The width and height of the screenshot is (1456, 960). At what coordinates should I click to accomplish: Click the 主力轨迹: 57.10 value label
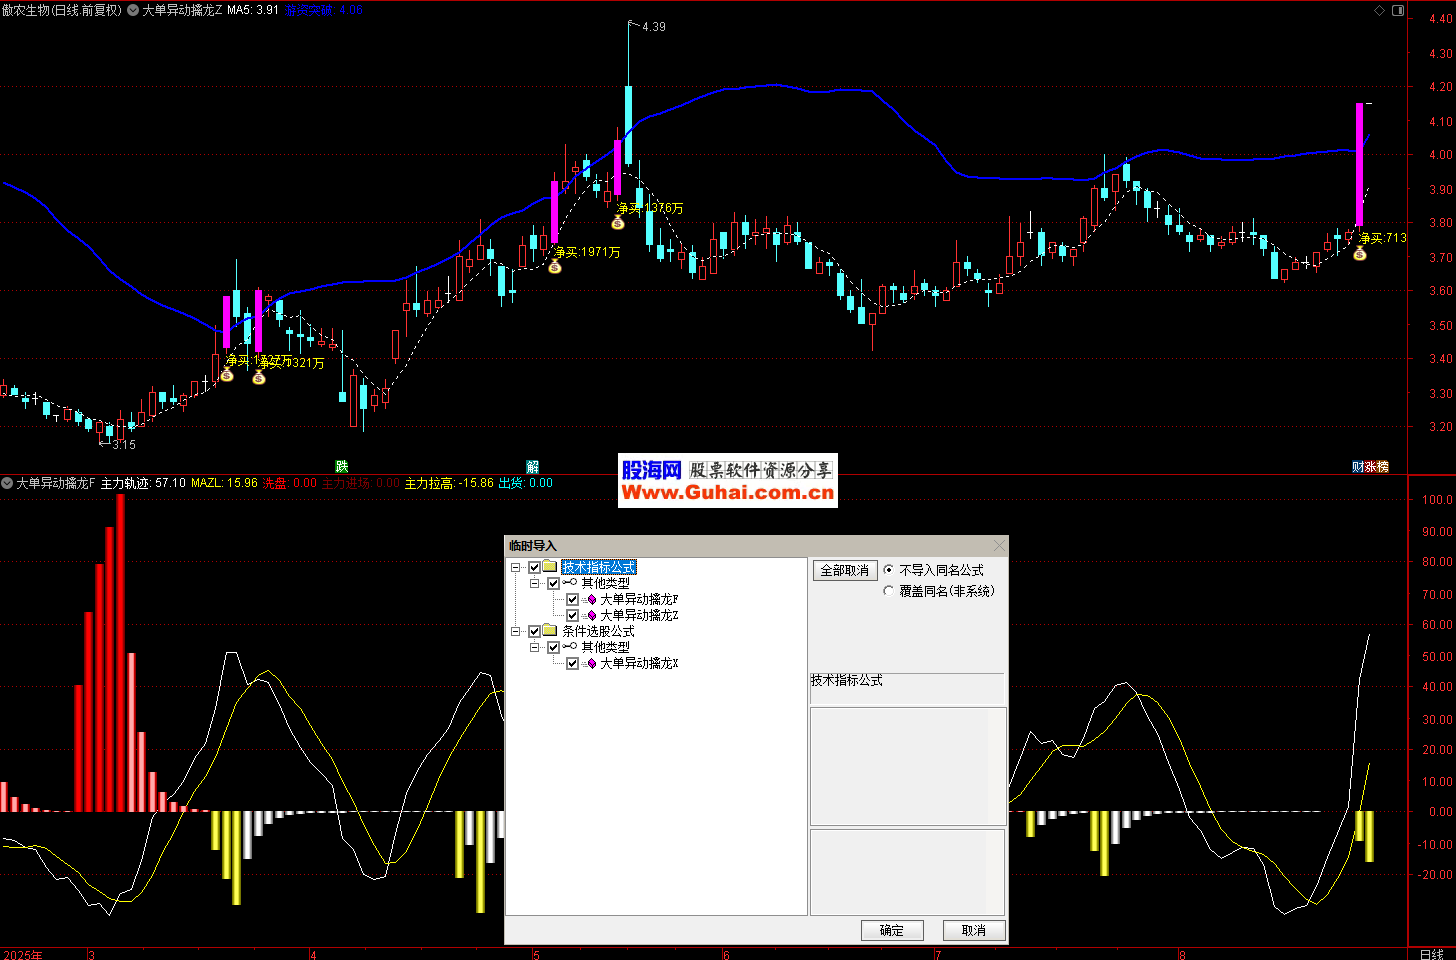(143, 483)
